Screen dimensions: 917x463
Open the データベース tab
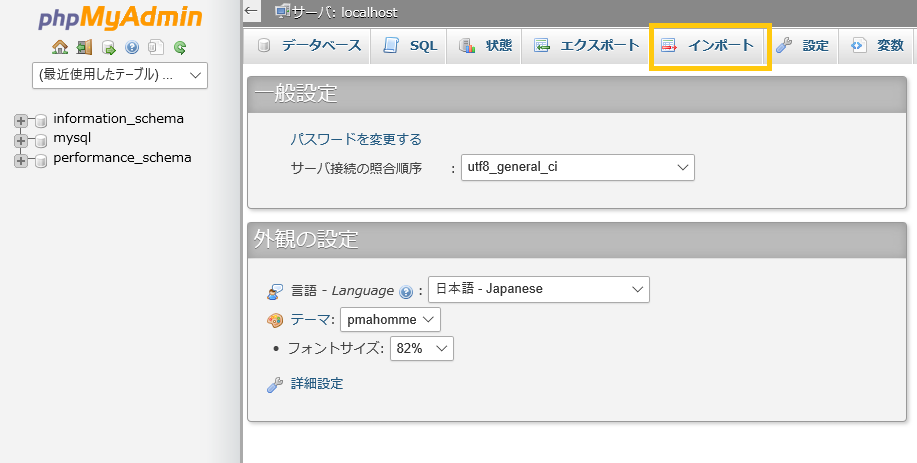click(x=311, y=46)
